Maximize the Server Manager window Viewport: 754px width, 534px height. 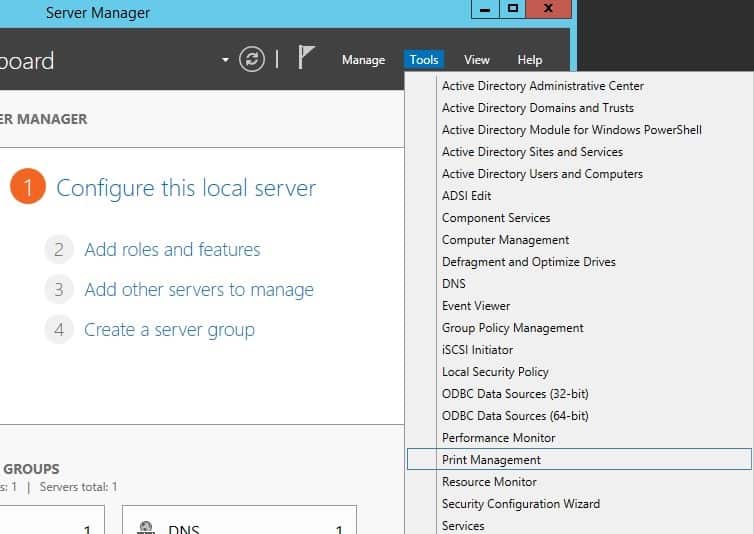(513, 9)
